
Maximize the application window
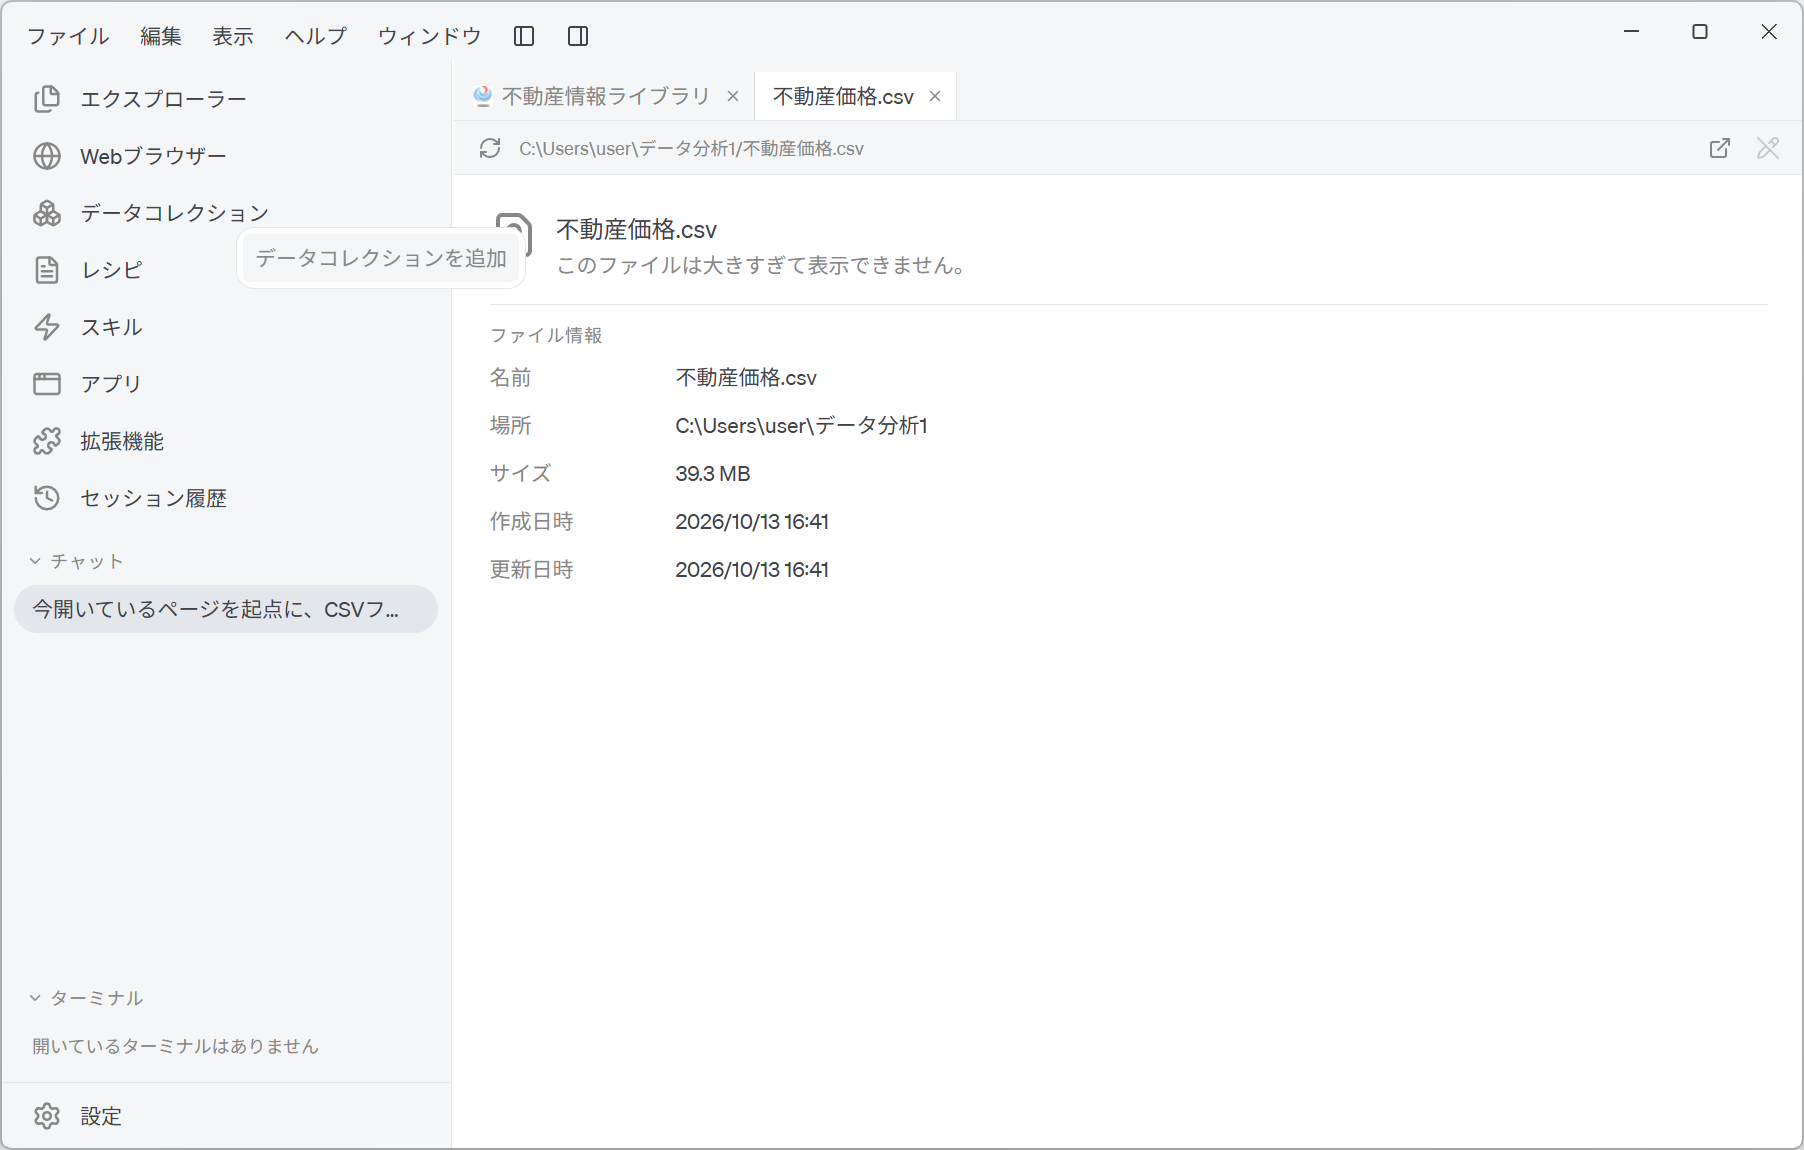pos(1700,32)
